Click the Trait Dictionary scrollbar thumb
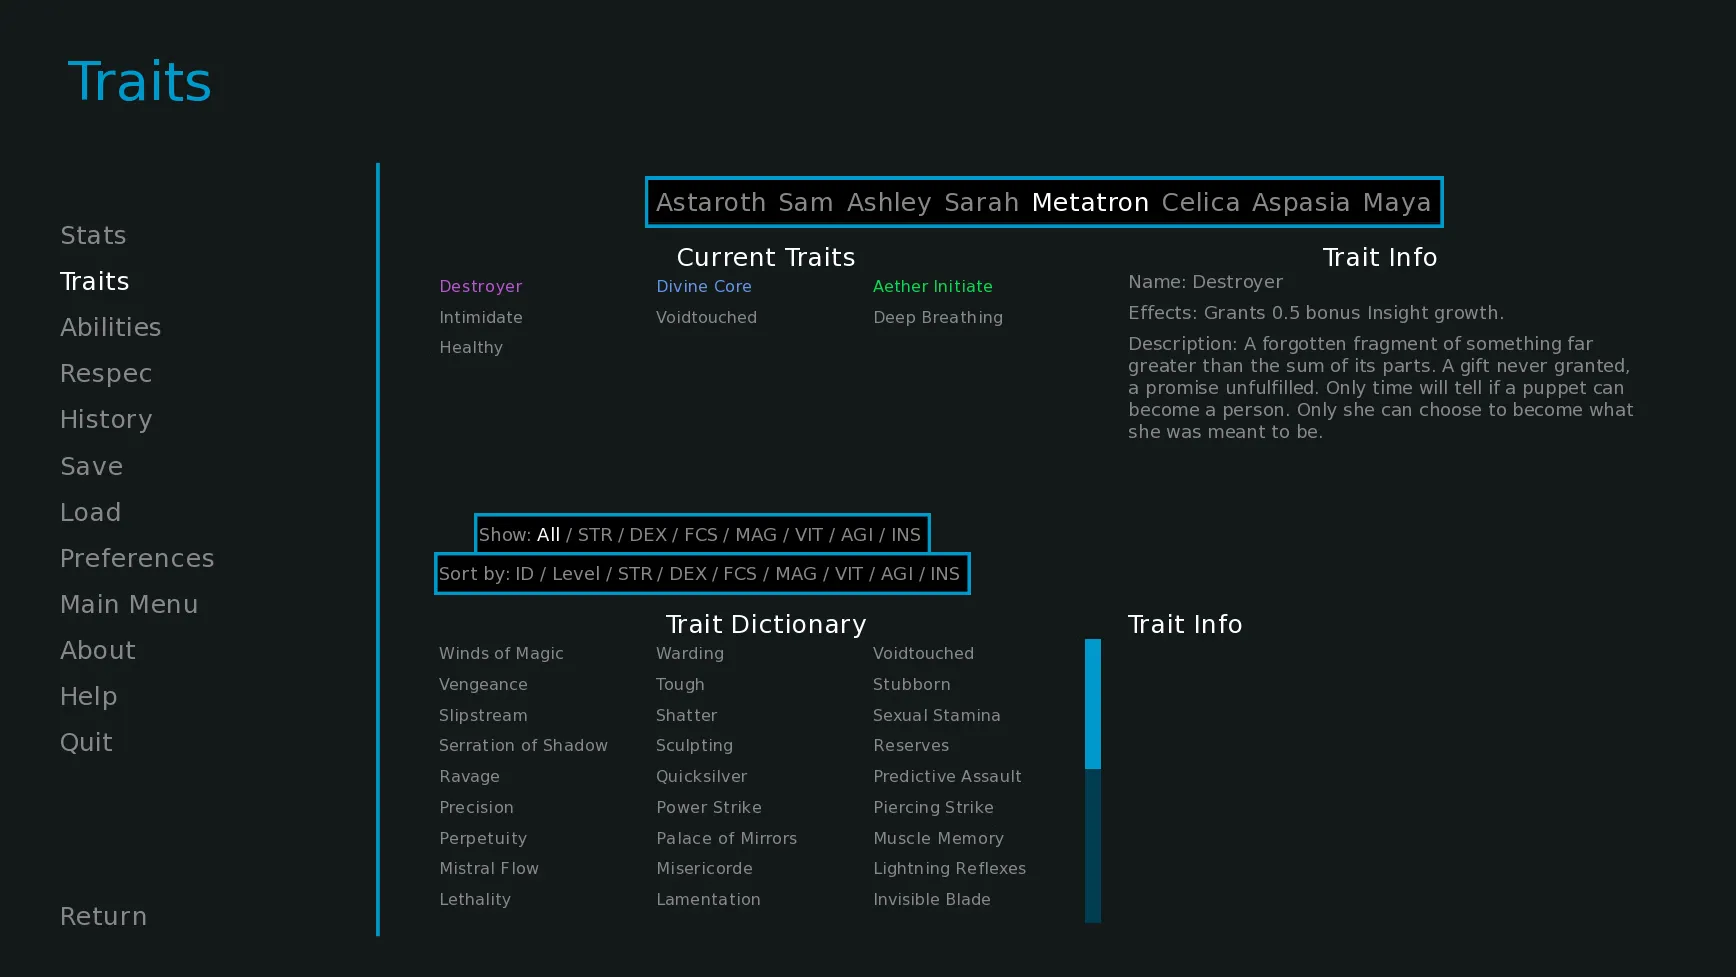Viewport: 1736px width, 977px height. pos(1093,704)
